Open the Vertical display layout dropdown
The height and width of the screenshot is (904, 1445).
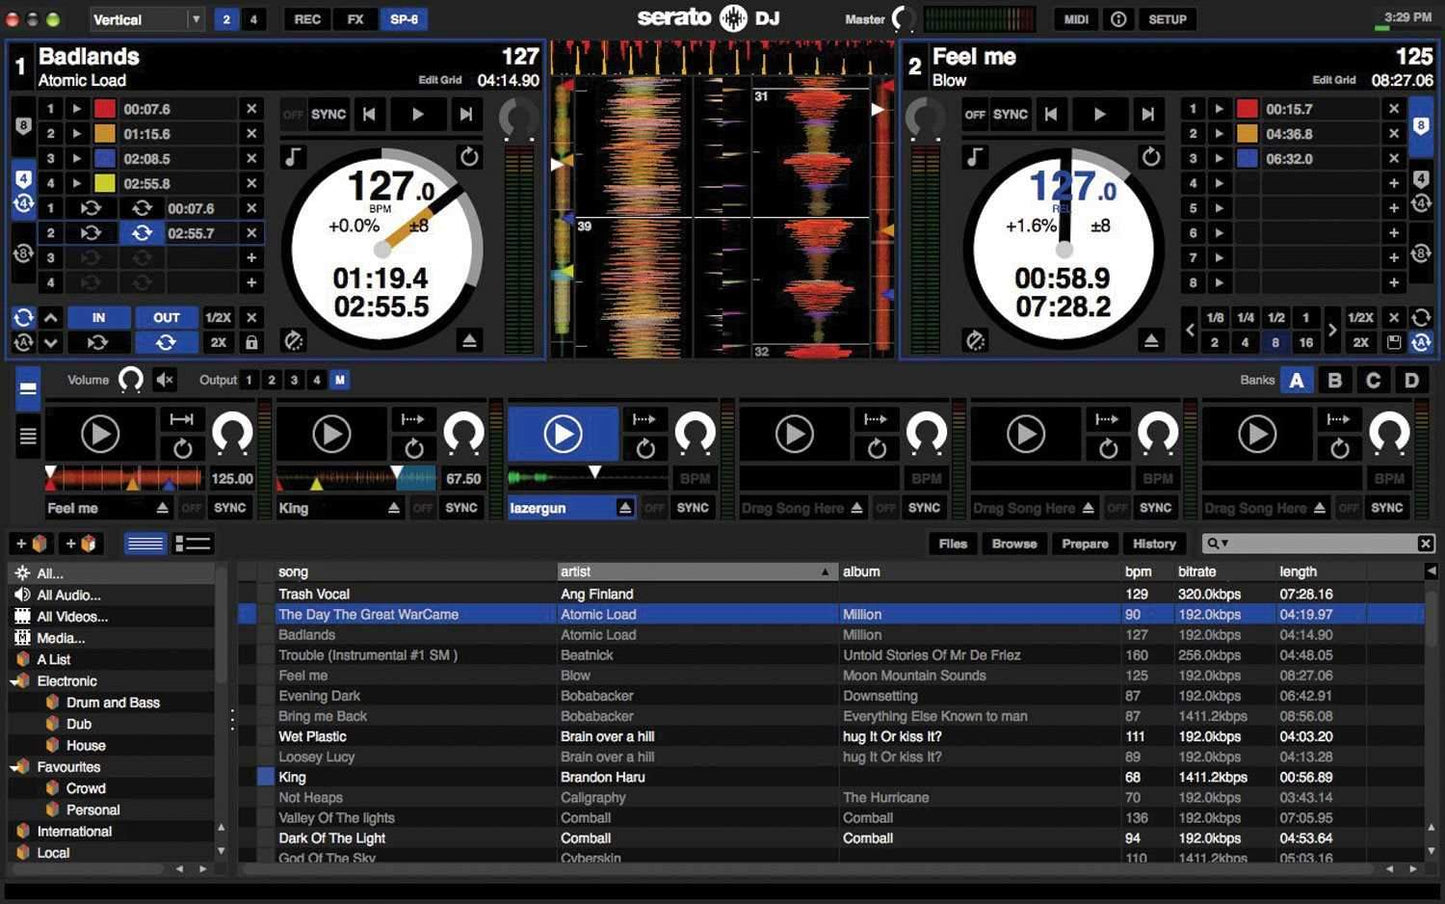click(x=147, y=19)
